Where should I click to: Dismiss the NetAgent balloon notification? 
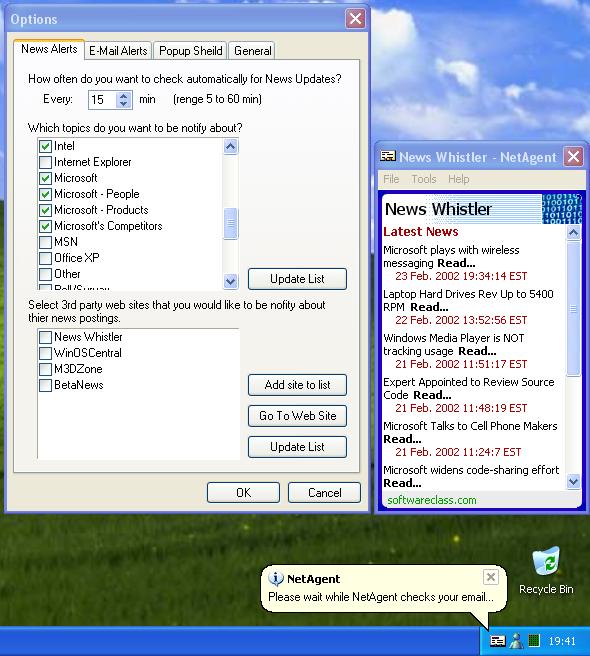490,577
